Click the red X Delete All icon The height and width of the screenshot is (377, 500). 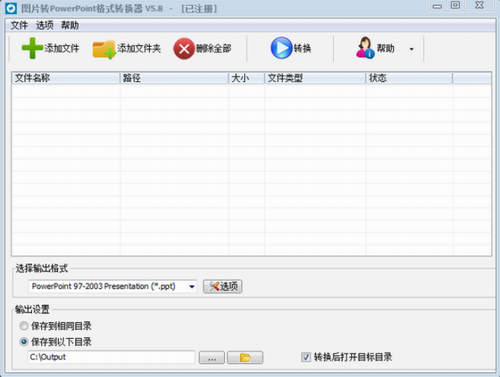(184, 49)
